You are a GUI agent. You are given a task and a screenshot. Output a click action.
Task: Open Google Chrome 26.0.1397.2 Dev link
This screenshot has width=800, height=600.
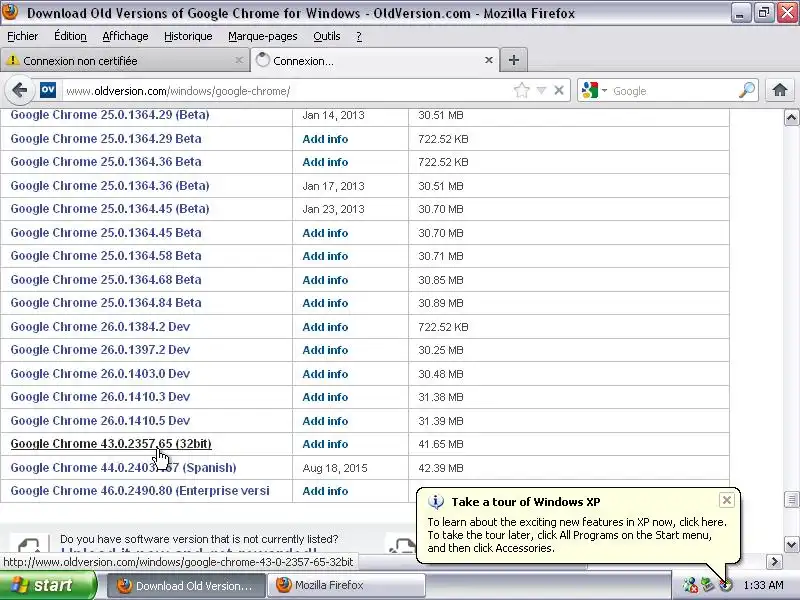click(100, 350)
